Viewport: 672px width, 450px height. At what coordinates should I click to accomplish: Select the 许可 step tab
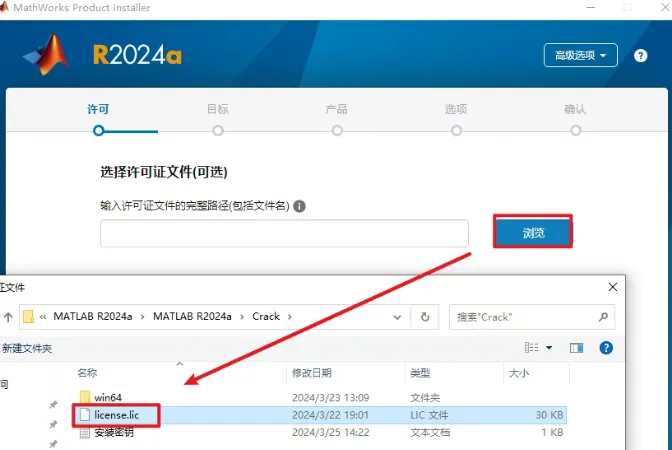(x=98, y=109)
